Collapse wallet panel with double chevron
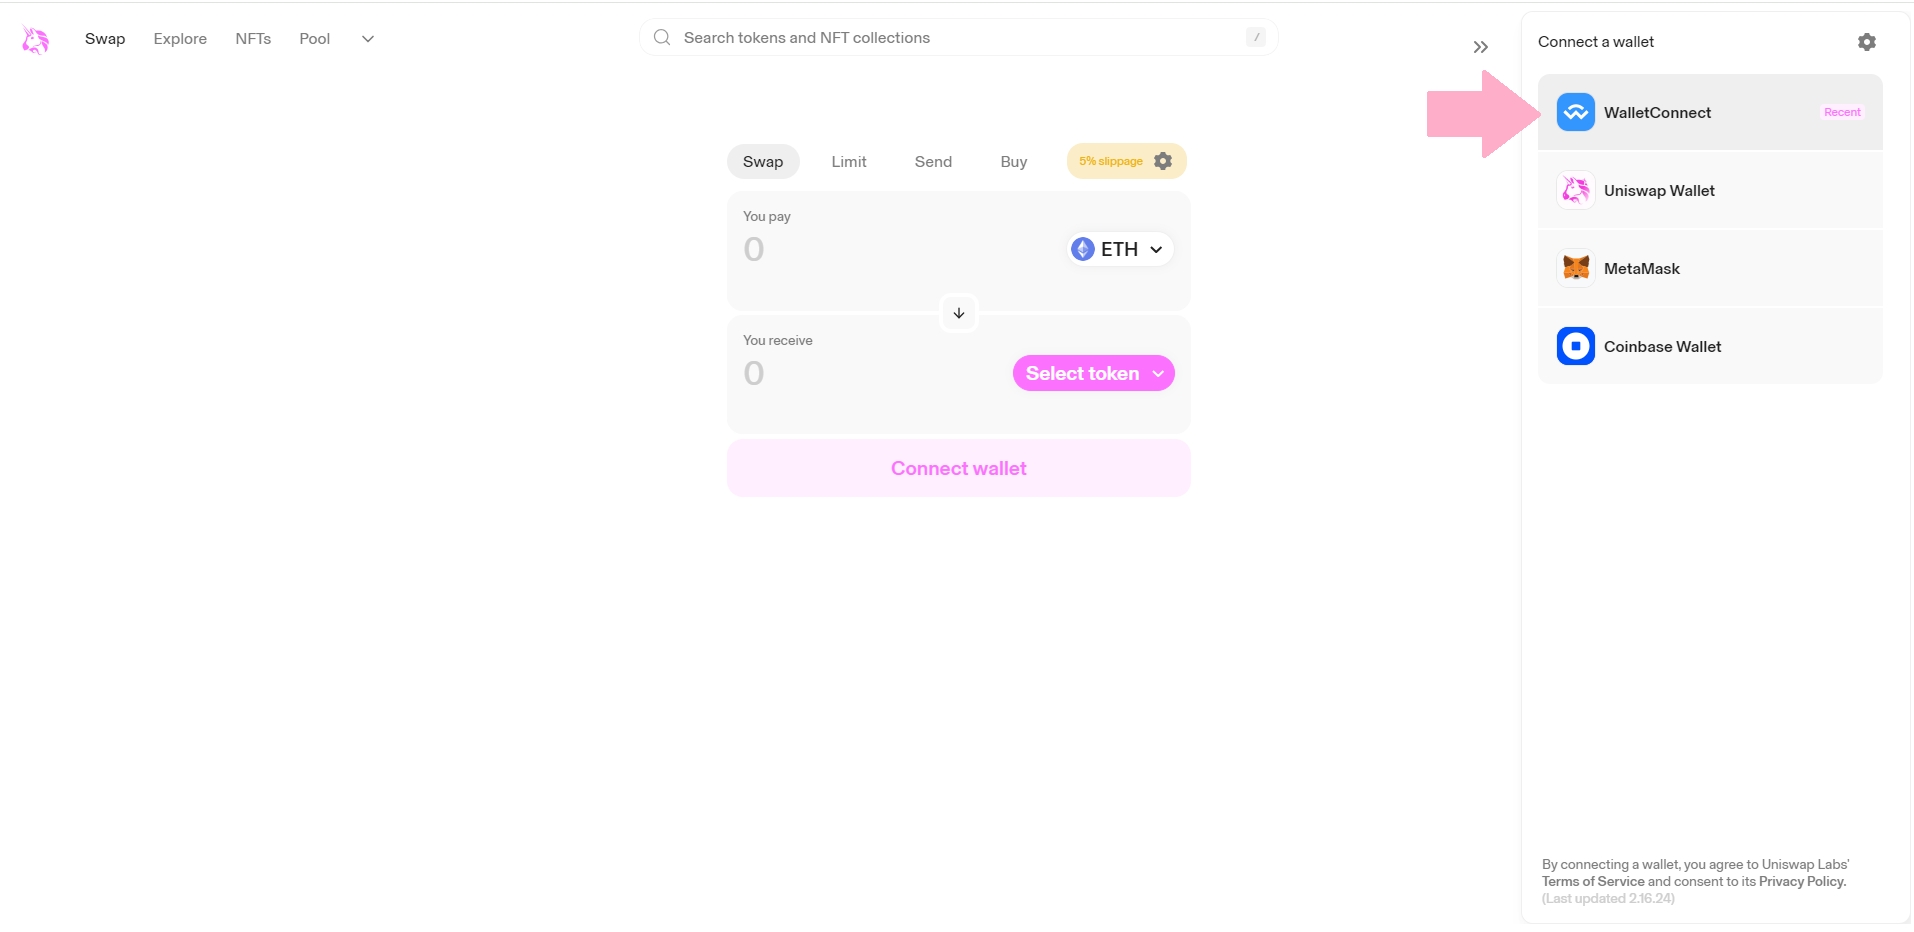Screen dimensions: 1914x932 tap(1480, 47)
